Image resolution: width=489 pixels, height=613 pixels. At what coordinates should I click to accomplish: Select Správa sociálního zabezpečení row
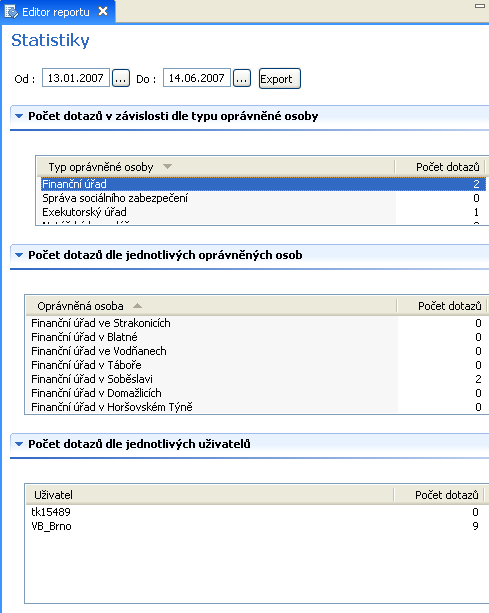263,198
